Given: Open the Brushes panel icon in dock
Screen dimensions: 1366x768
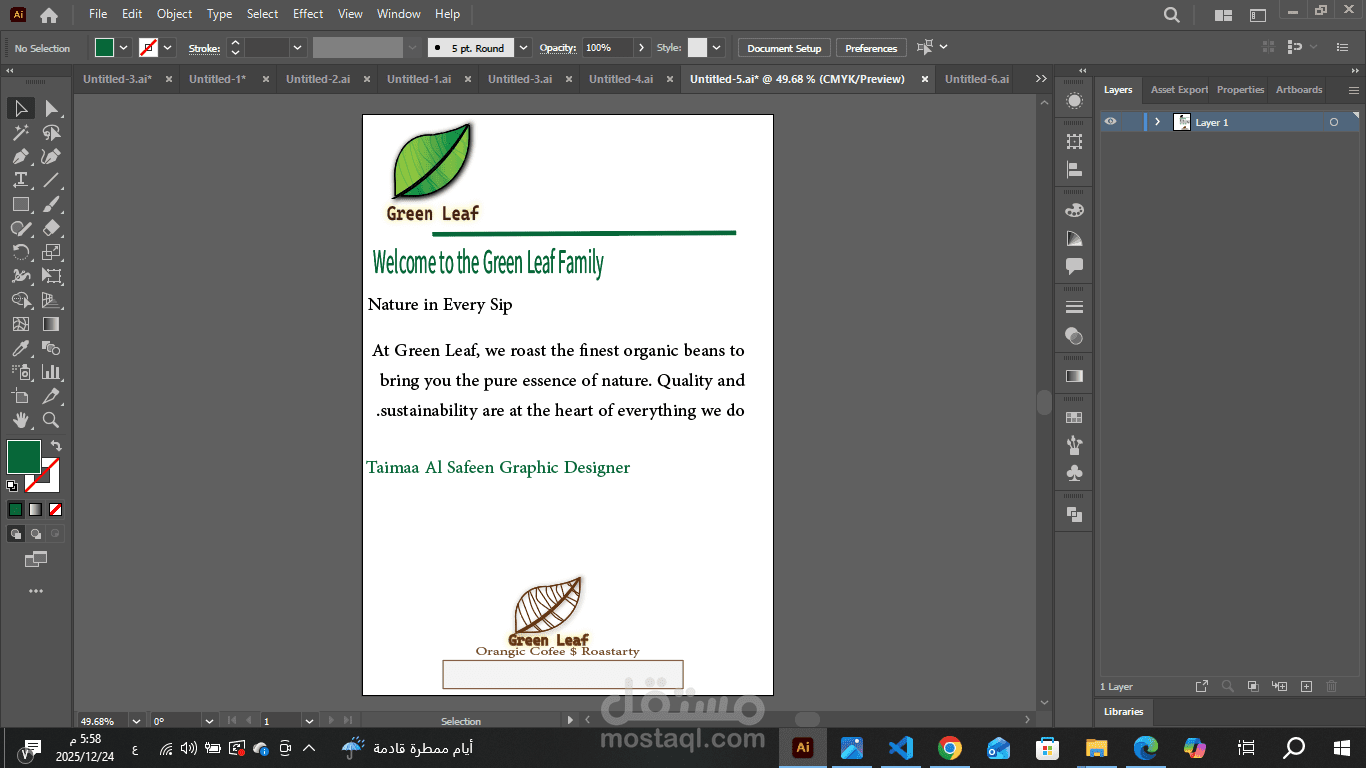Looking at the screenshot, I should (x=1074, y=445).
